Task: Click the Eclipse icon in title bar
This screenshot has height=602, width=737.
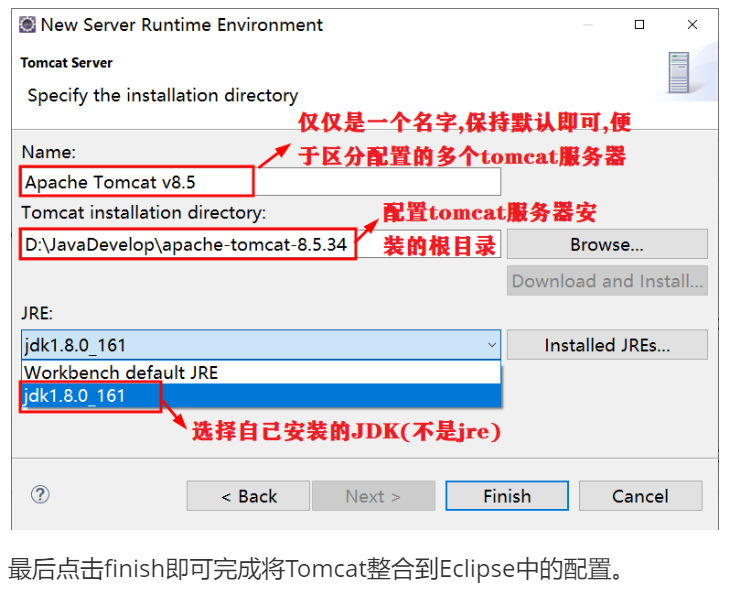Action: [27, 25]
